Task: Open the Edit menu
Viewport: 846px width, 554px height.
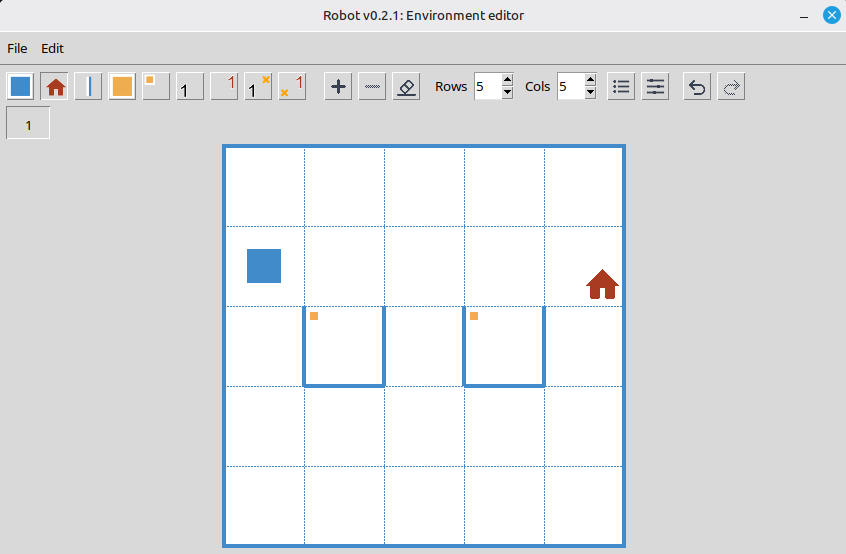Action: click(52, 49)
